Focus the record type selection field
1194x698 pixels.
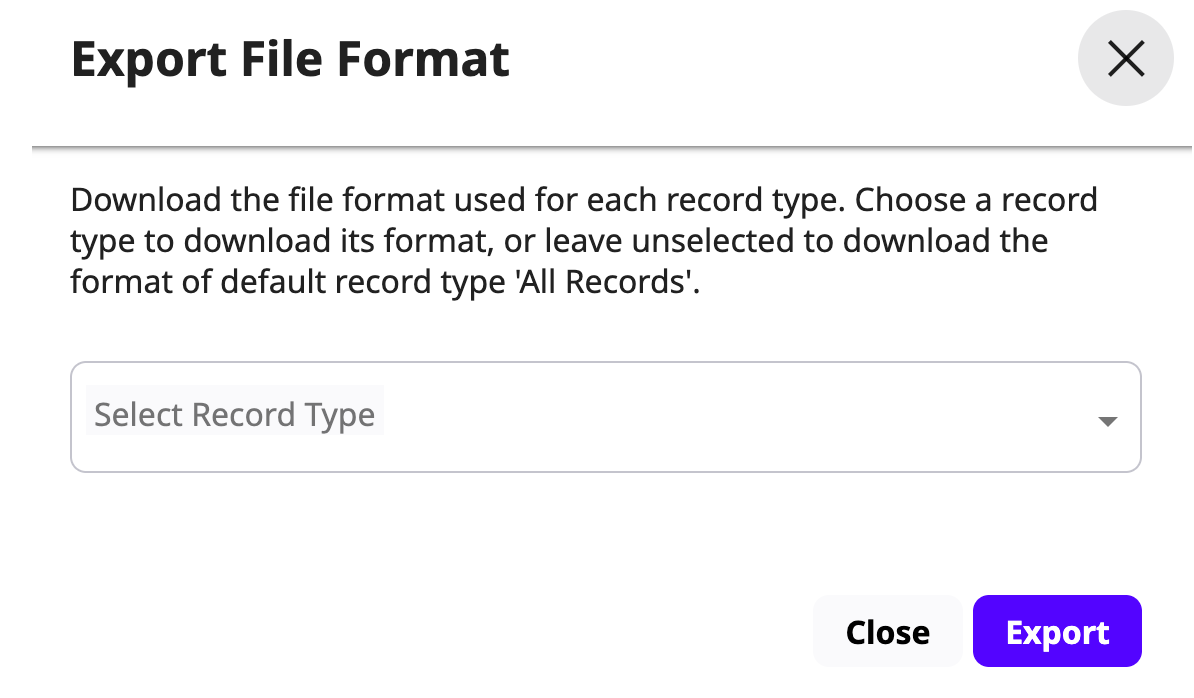point(605,416)
